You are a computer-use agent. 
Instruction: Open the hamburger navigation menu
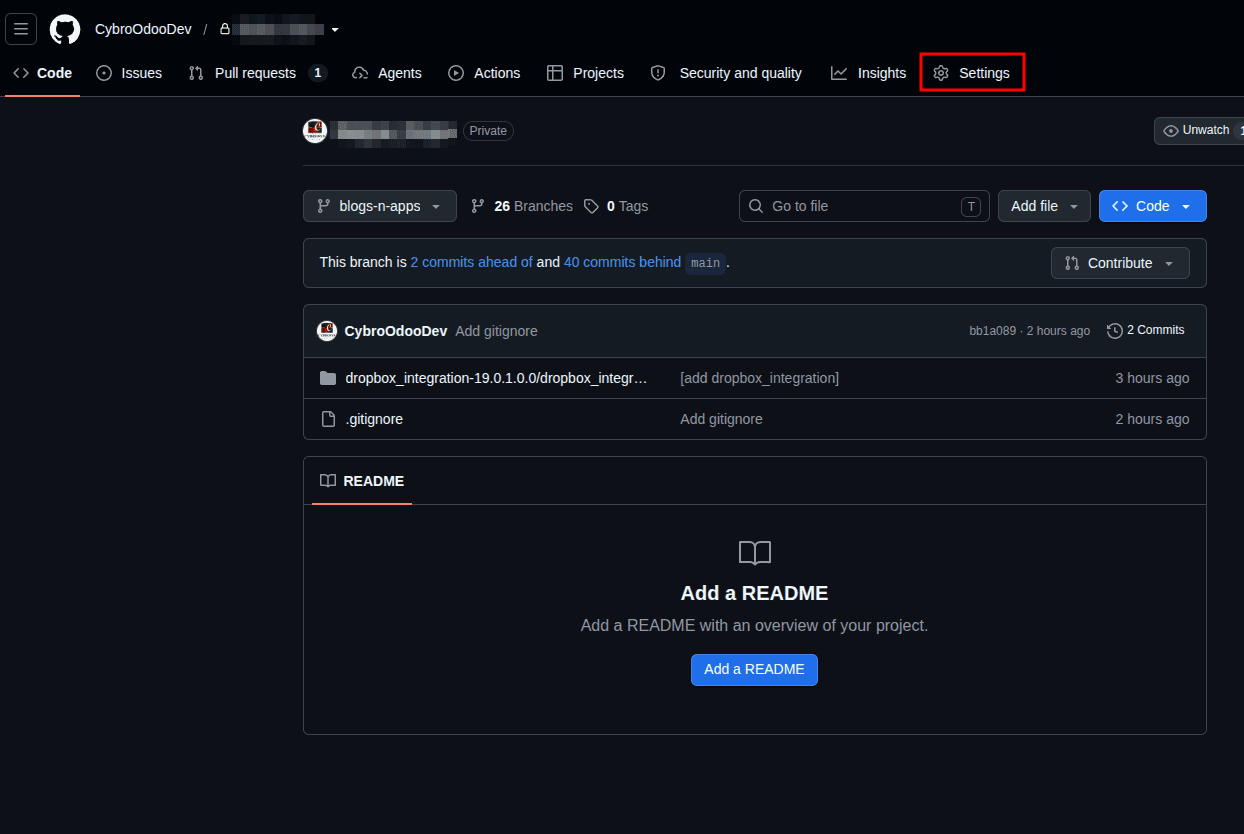21,29
